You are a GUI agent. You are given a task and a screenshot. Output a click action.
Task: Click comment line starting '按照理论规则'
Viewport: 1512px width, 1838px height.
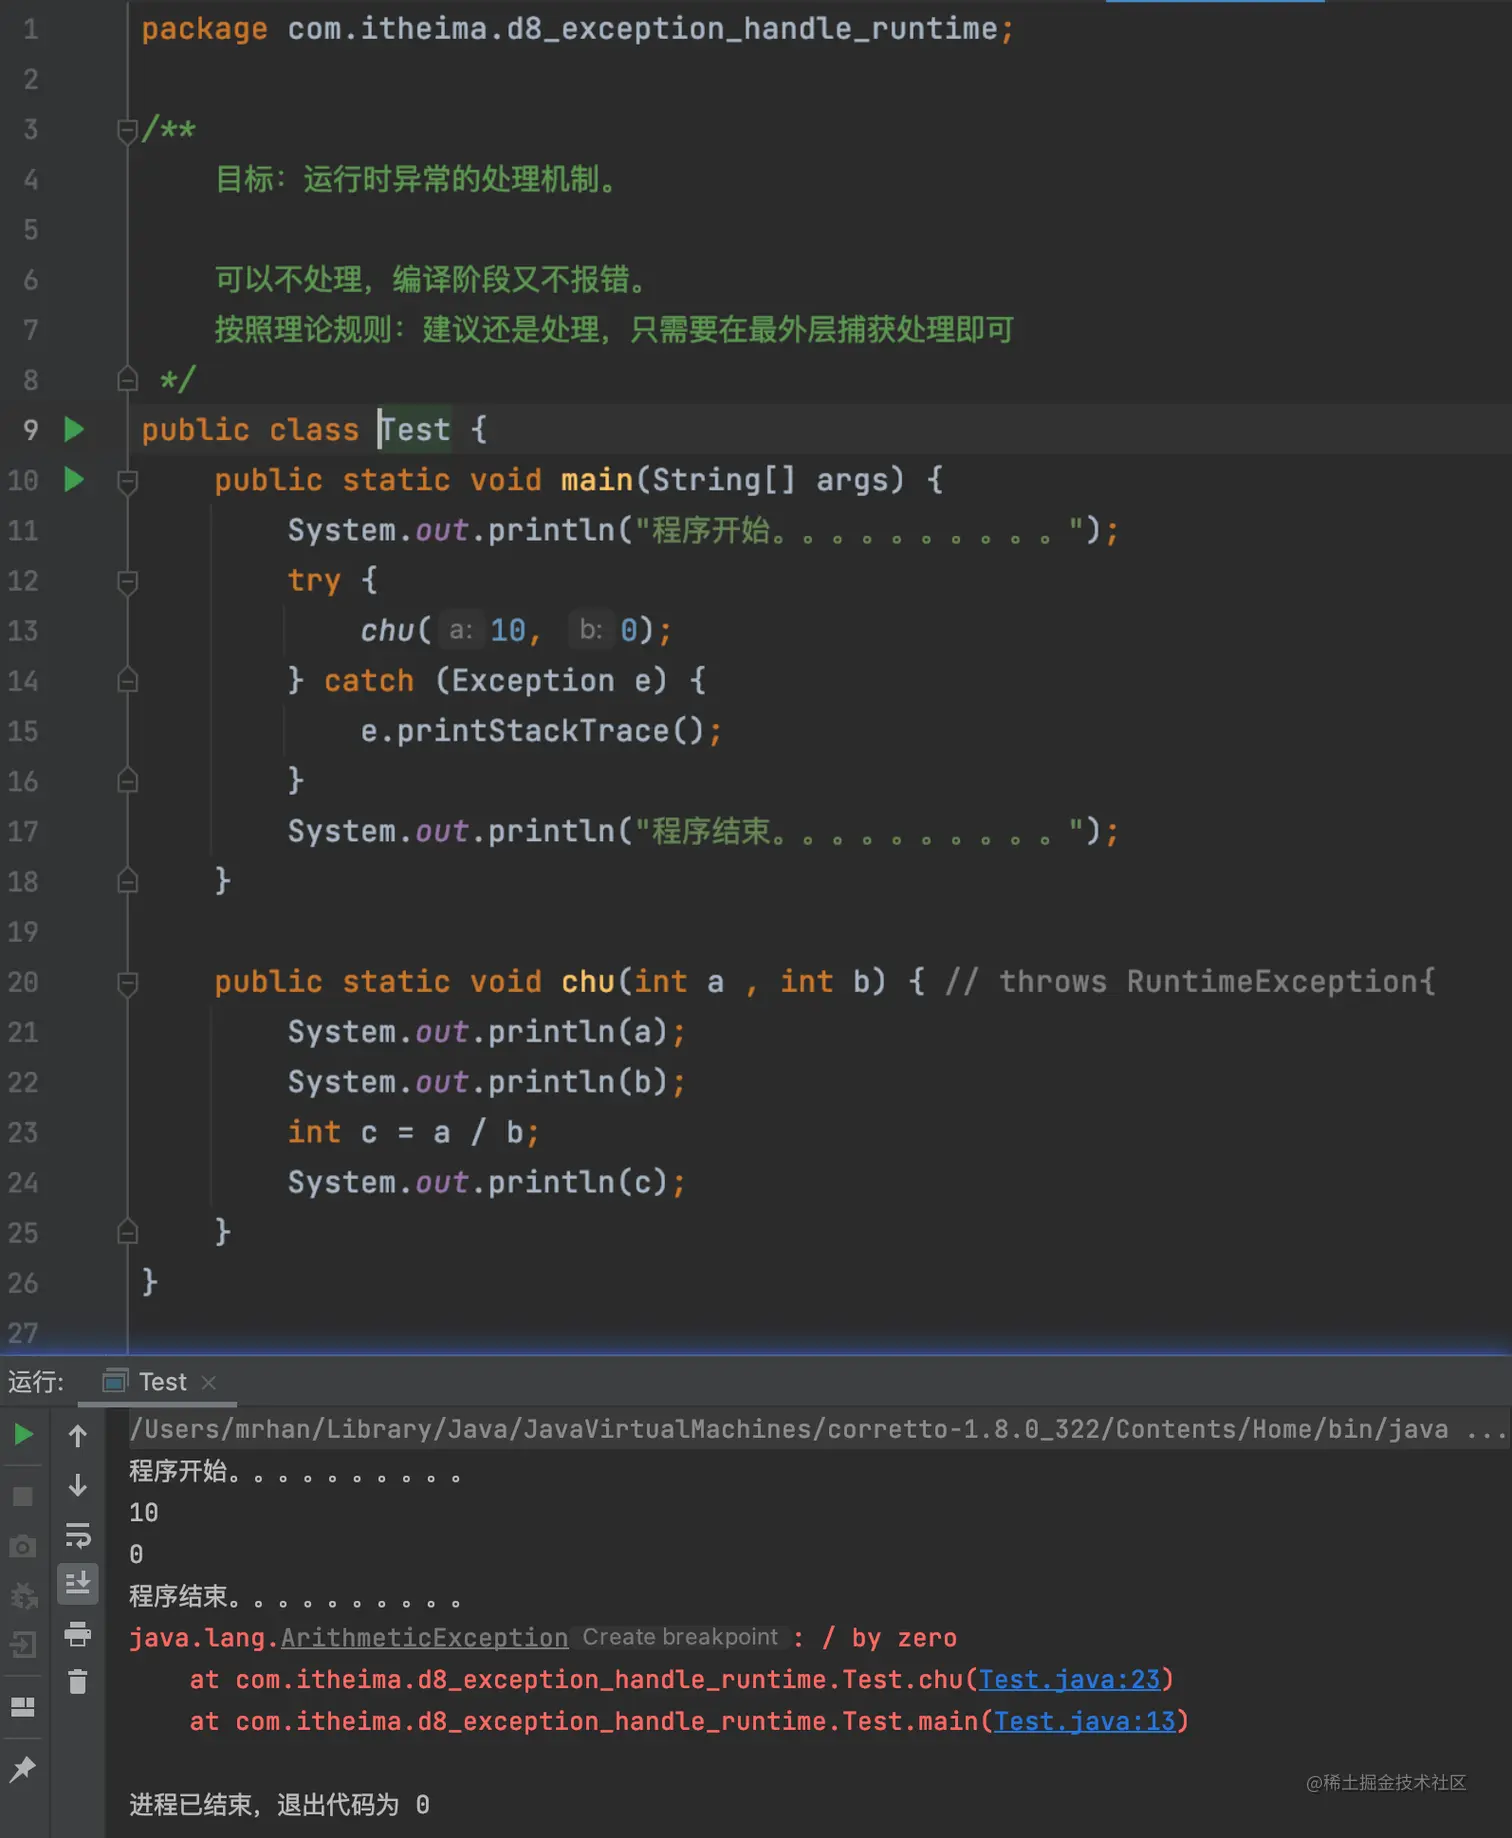(x=614, y=330)
